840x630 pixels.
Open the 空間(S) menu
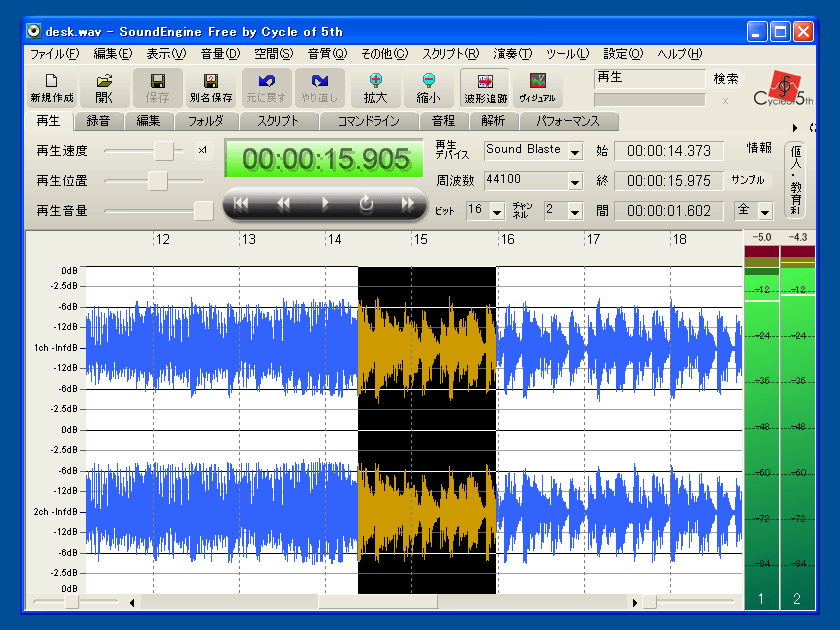click(274, 54)
